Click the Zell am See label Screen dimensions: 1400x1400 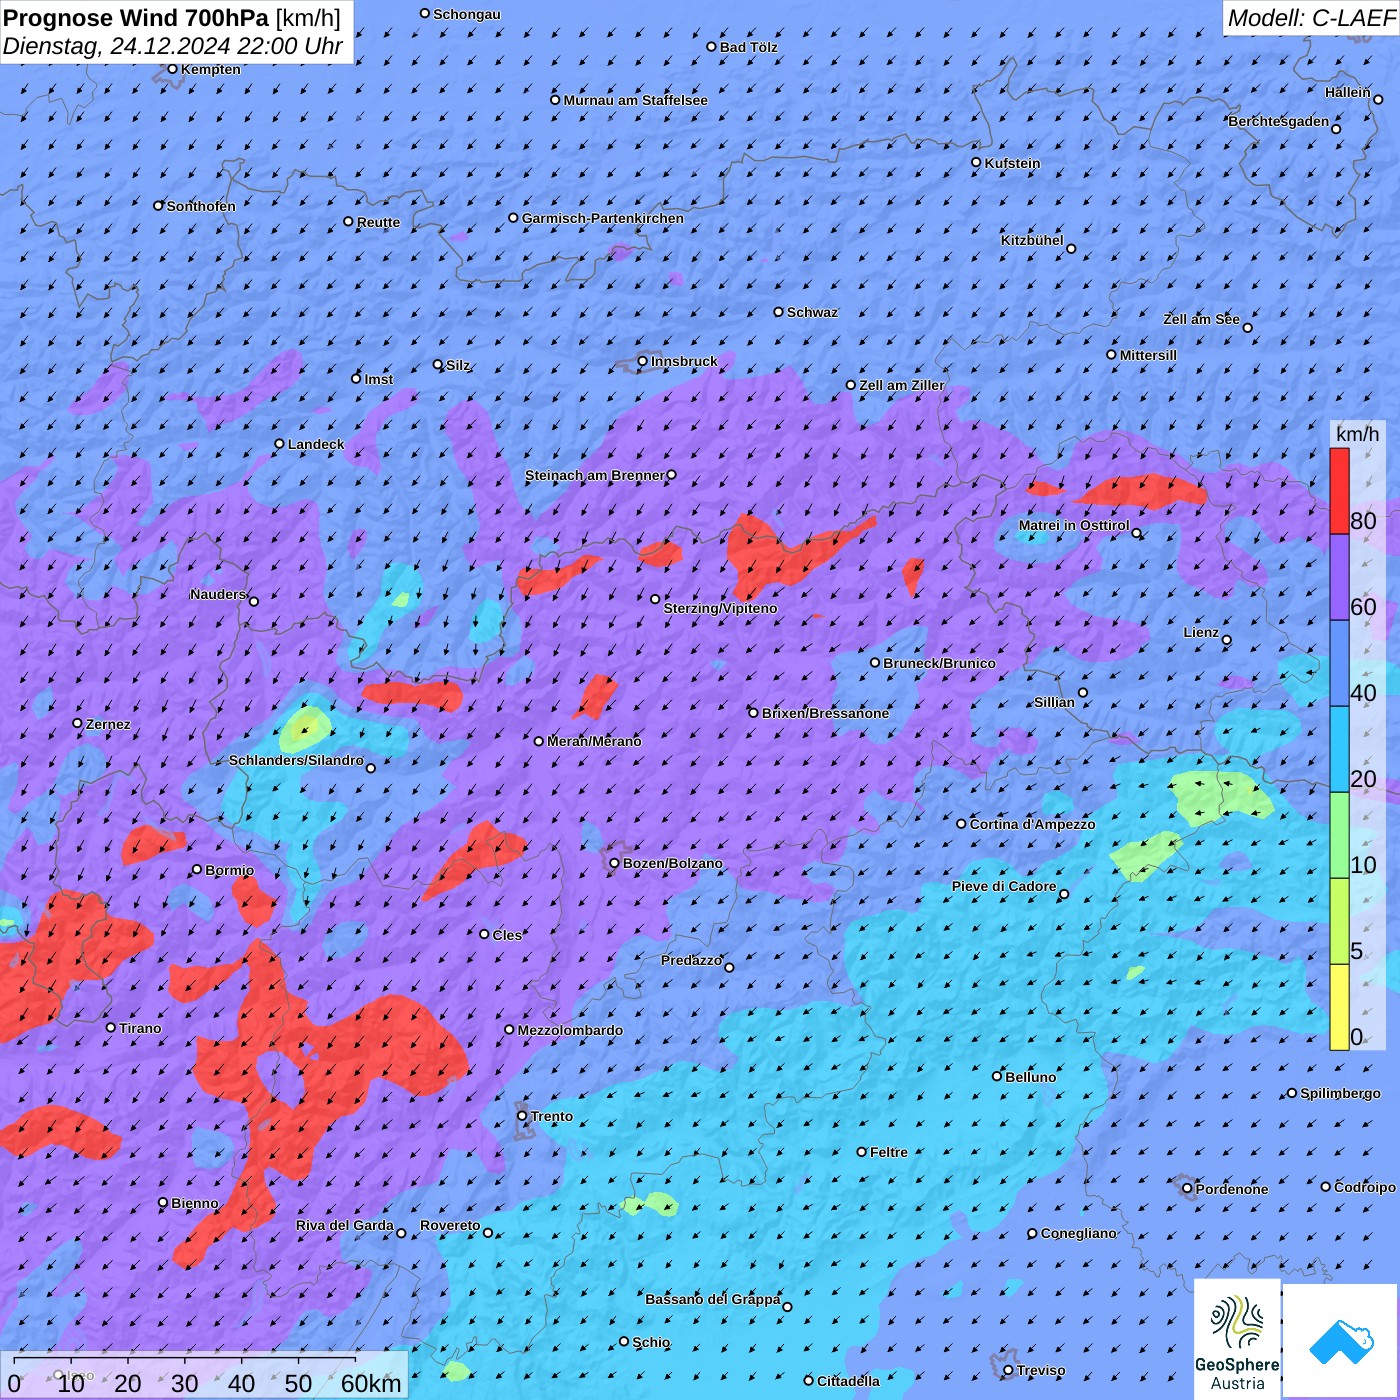click(x=1201, y=319)
